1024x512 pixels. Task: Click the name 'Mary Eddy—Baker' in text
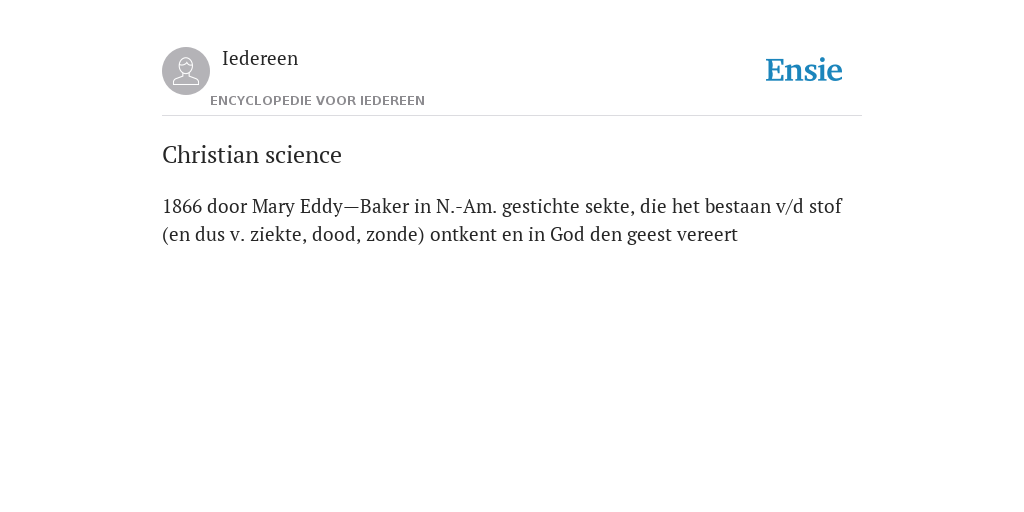330,206
